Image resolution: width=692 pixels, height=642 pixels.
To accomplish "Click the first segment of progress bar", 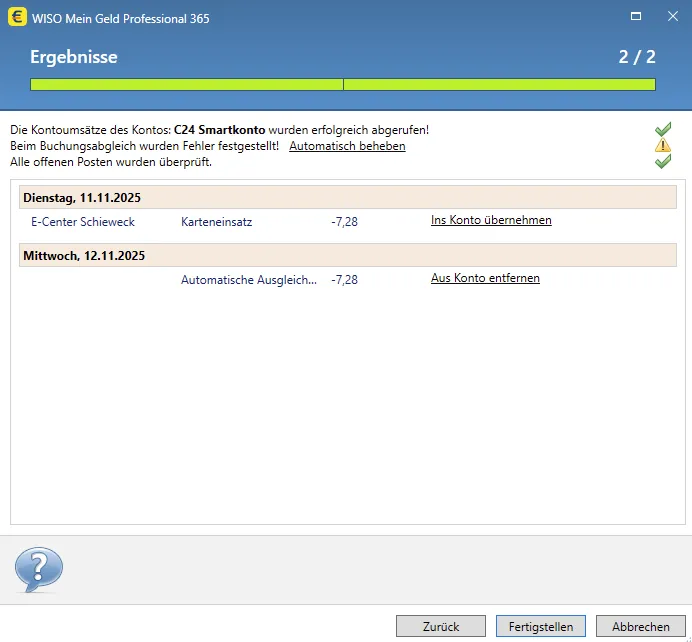I will point(187,85).
